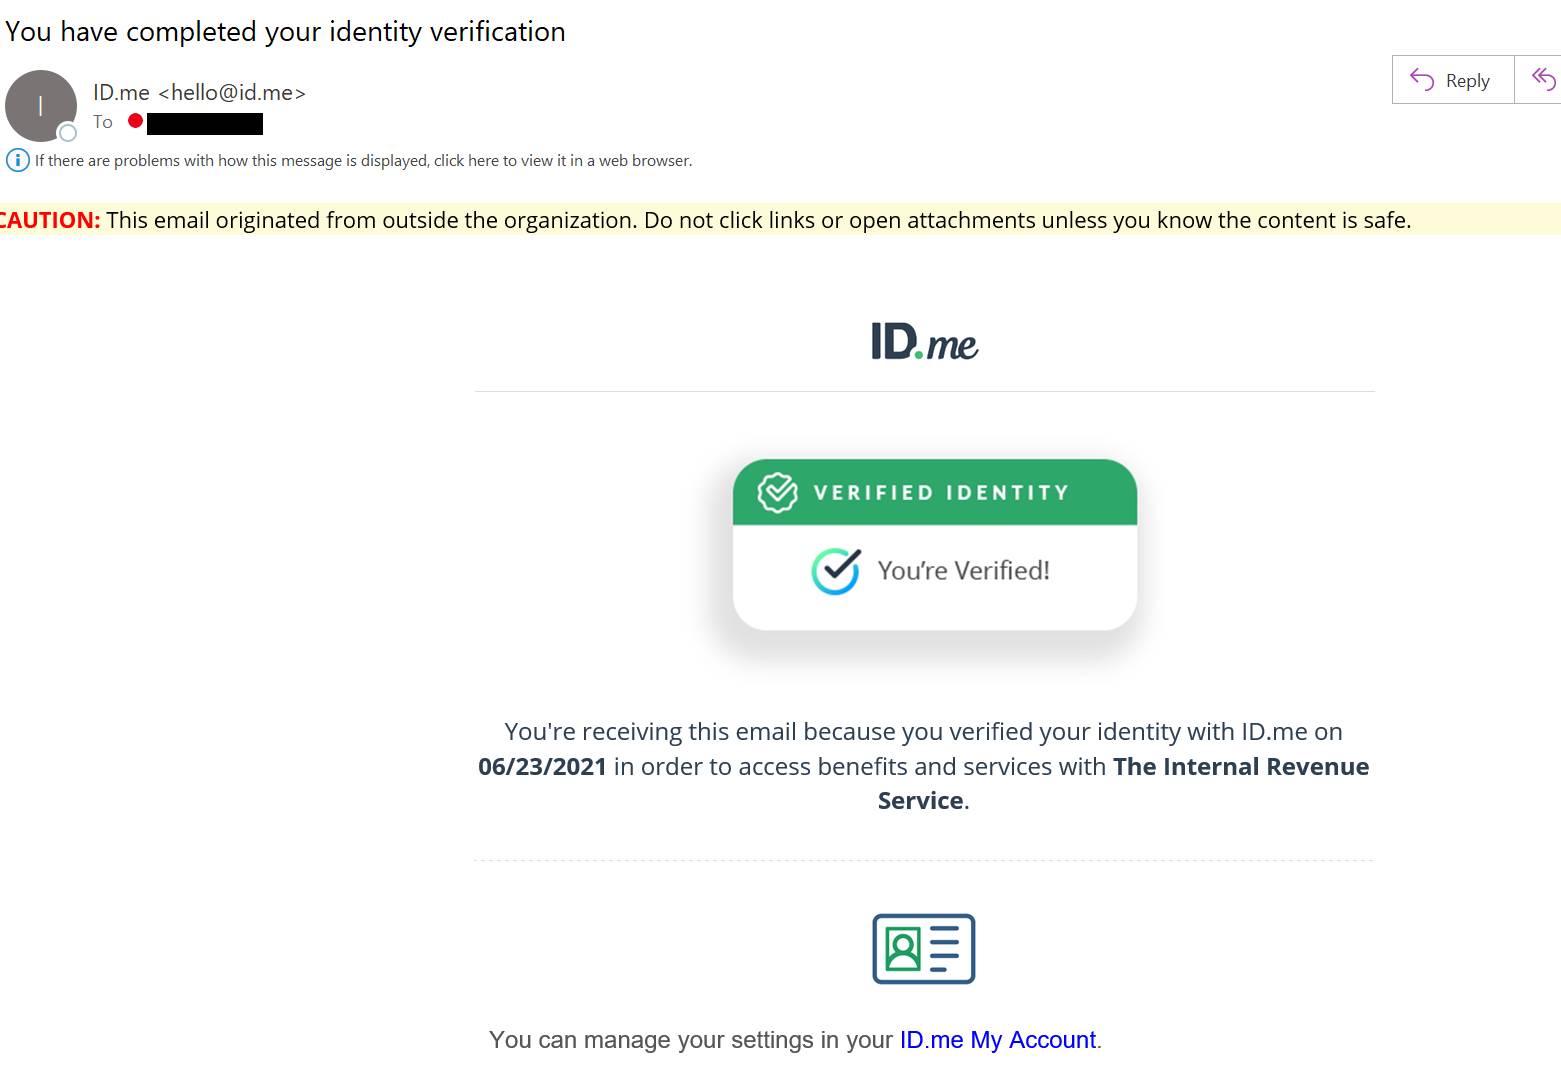Click the Verified Identity seal badge icon

[777, 492]
